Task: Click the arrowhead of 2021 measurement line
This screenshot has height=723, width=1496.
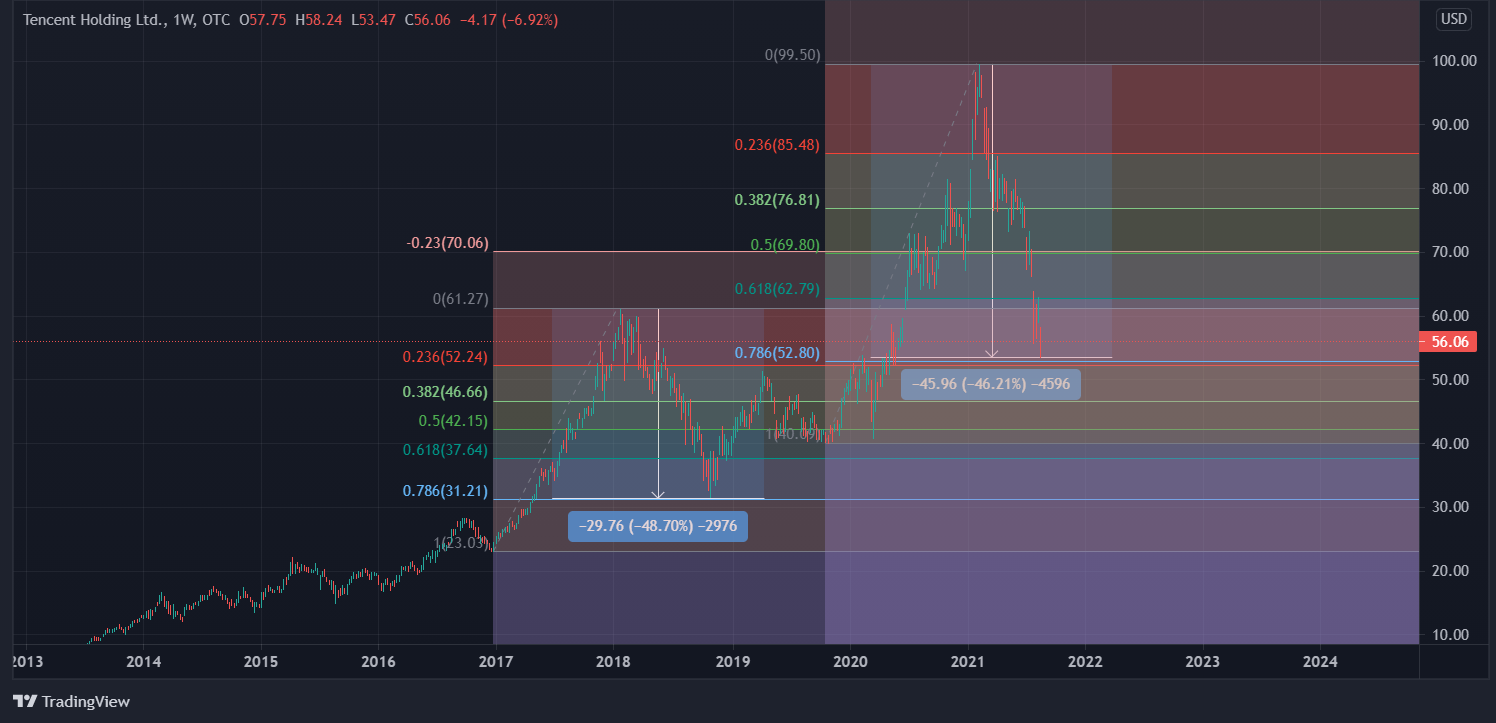Action: coord(992,352)
